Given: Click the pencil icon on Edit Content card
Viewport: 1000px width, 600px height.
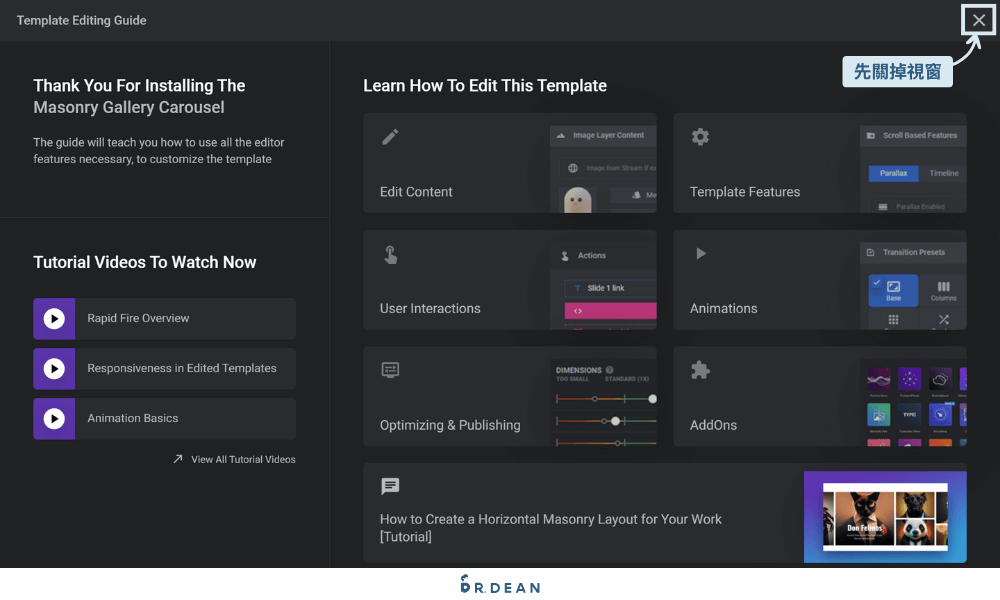Looking at the screenshot, I should click(390, 137).
